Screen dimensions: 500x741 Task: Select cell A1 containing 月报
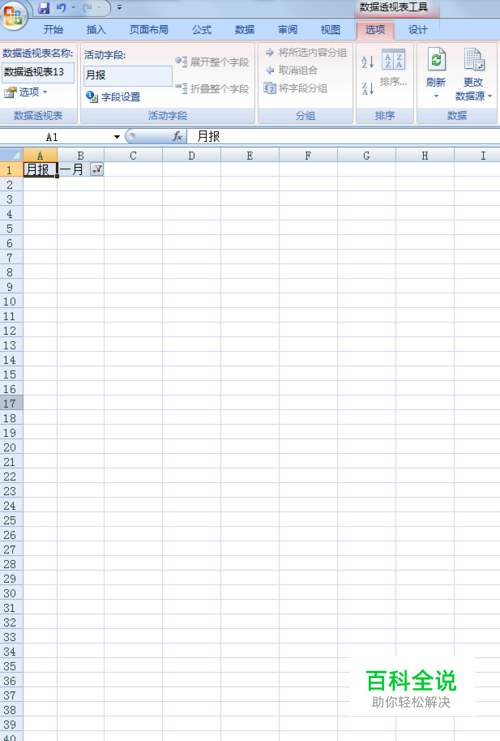click(x=40, y=170)
